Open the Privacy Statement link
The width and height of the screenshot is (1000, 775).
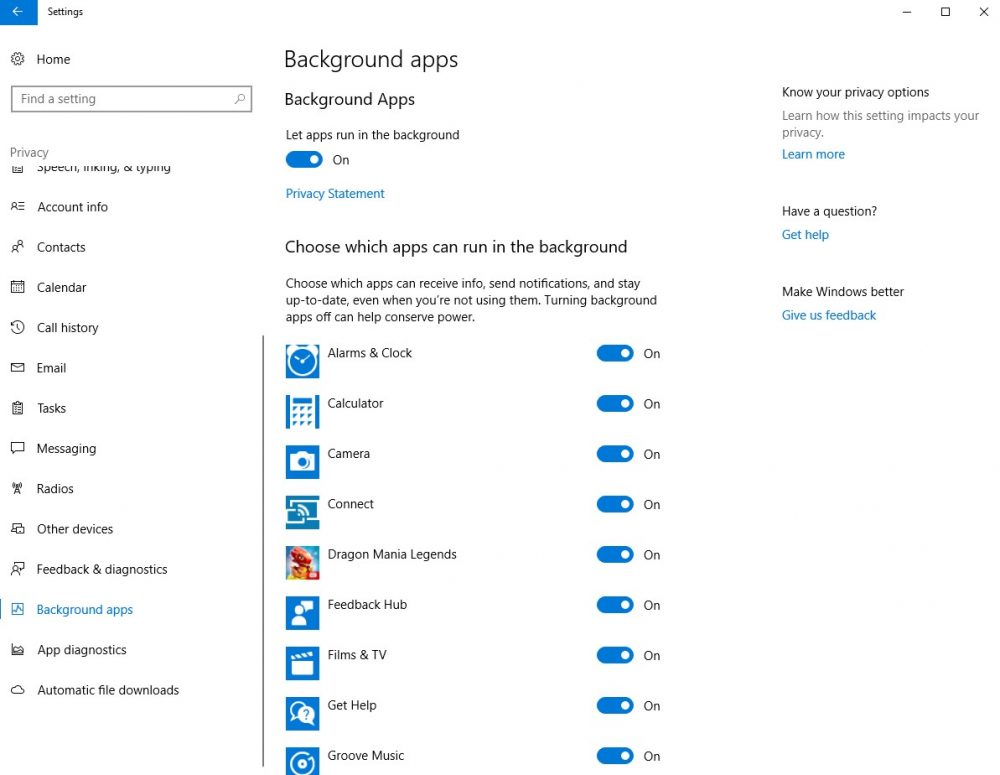click(x=335, y=193)
